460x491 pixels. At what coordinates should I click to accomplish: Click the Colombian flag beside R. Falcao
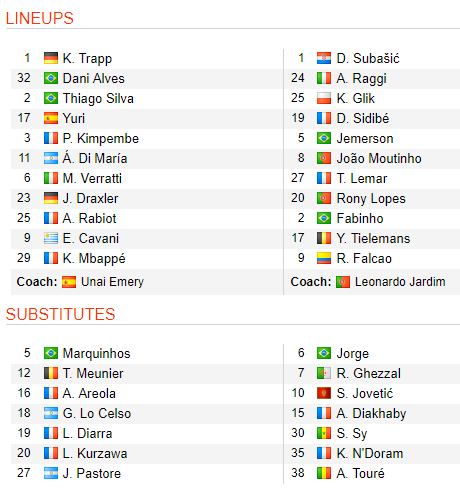click(324, 258)
